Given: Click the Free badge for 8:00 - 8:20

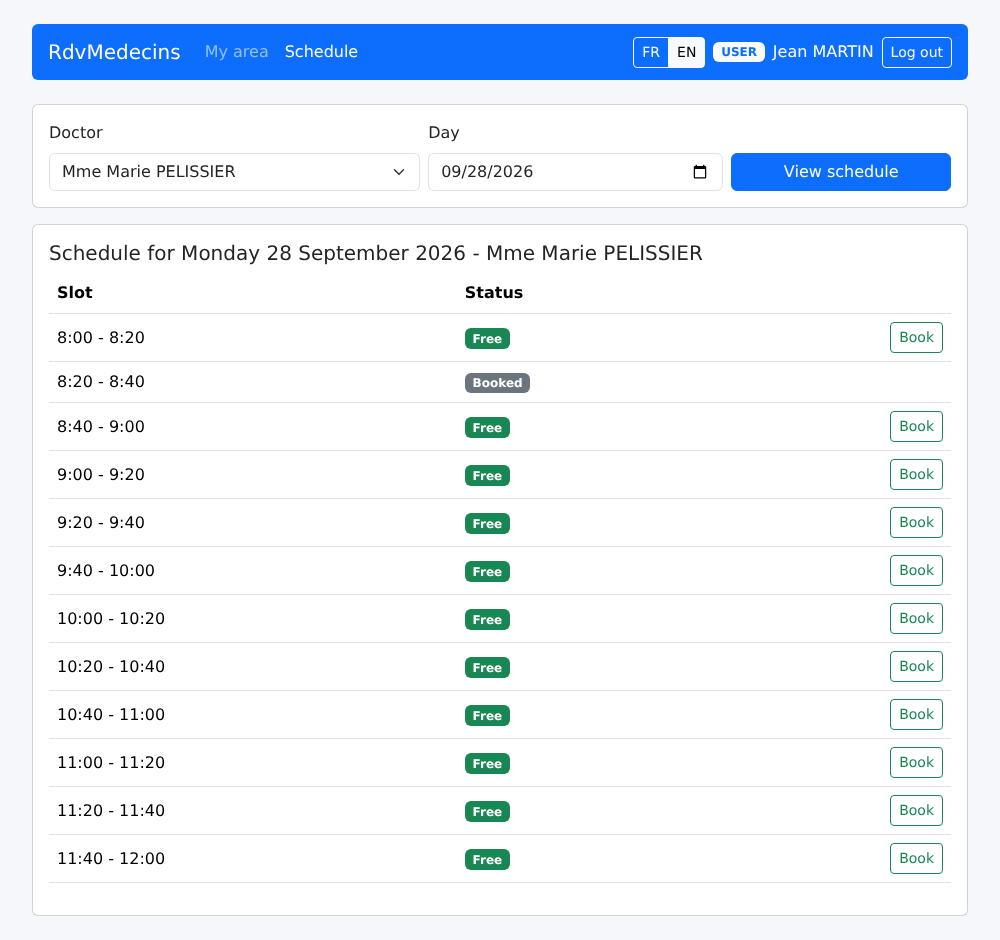Looking at the screenshot, I should 487,339.
